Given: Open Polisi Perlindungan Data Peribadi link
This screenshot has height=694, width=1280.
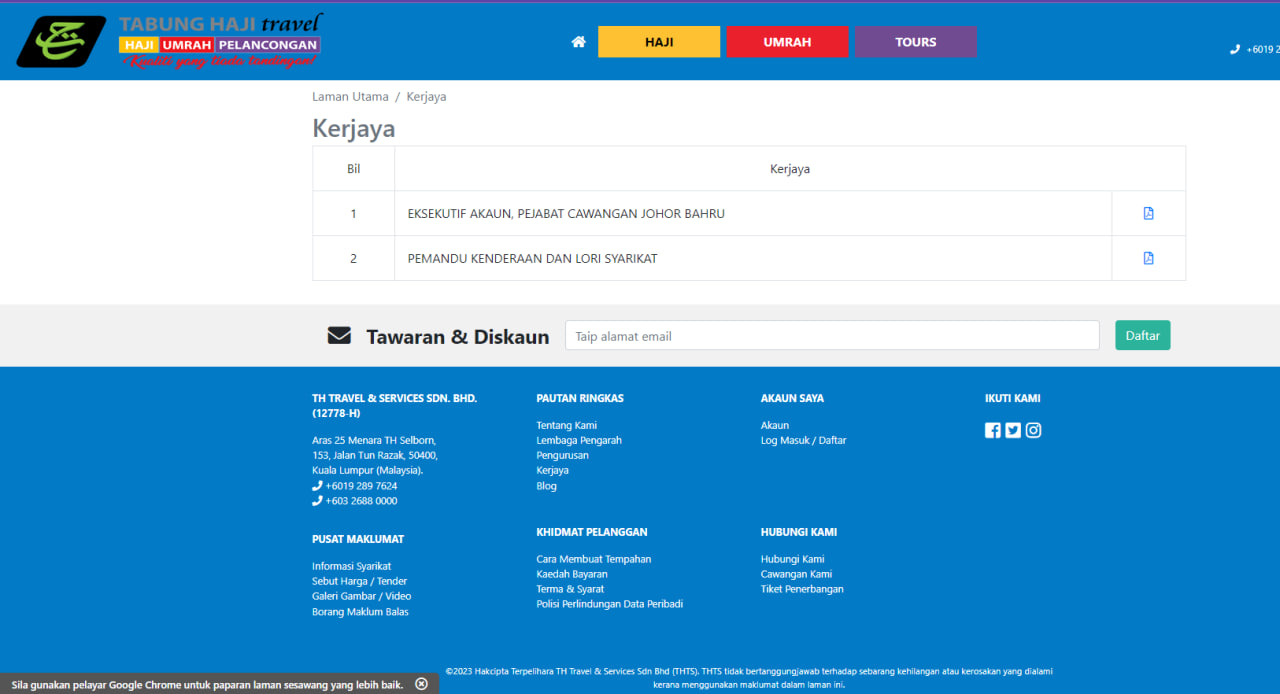Looking at the screenshot, I should pos(609,604).
